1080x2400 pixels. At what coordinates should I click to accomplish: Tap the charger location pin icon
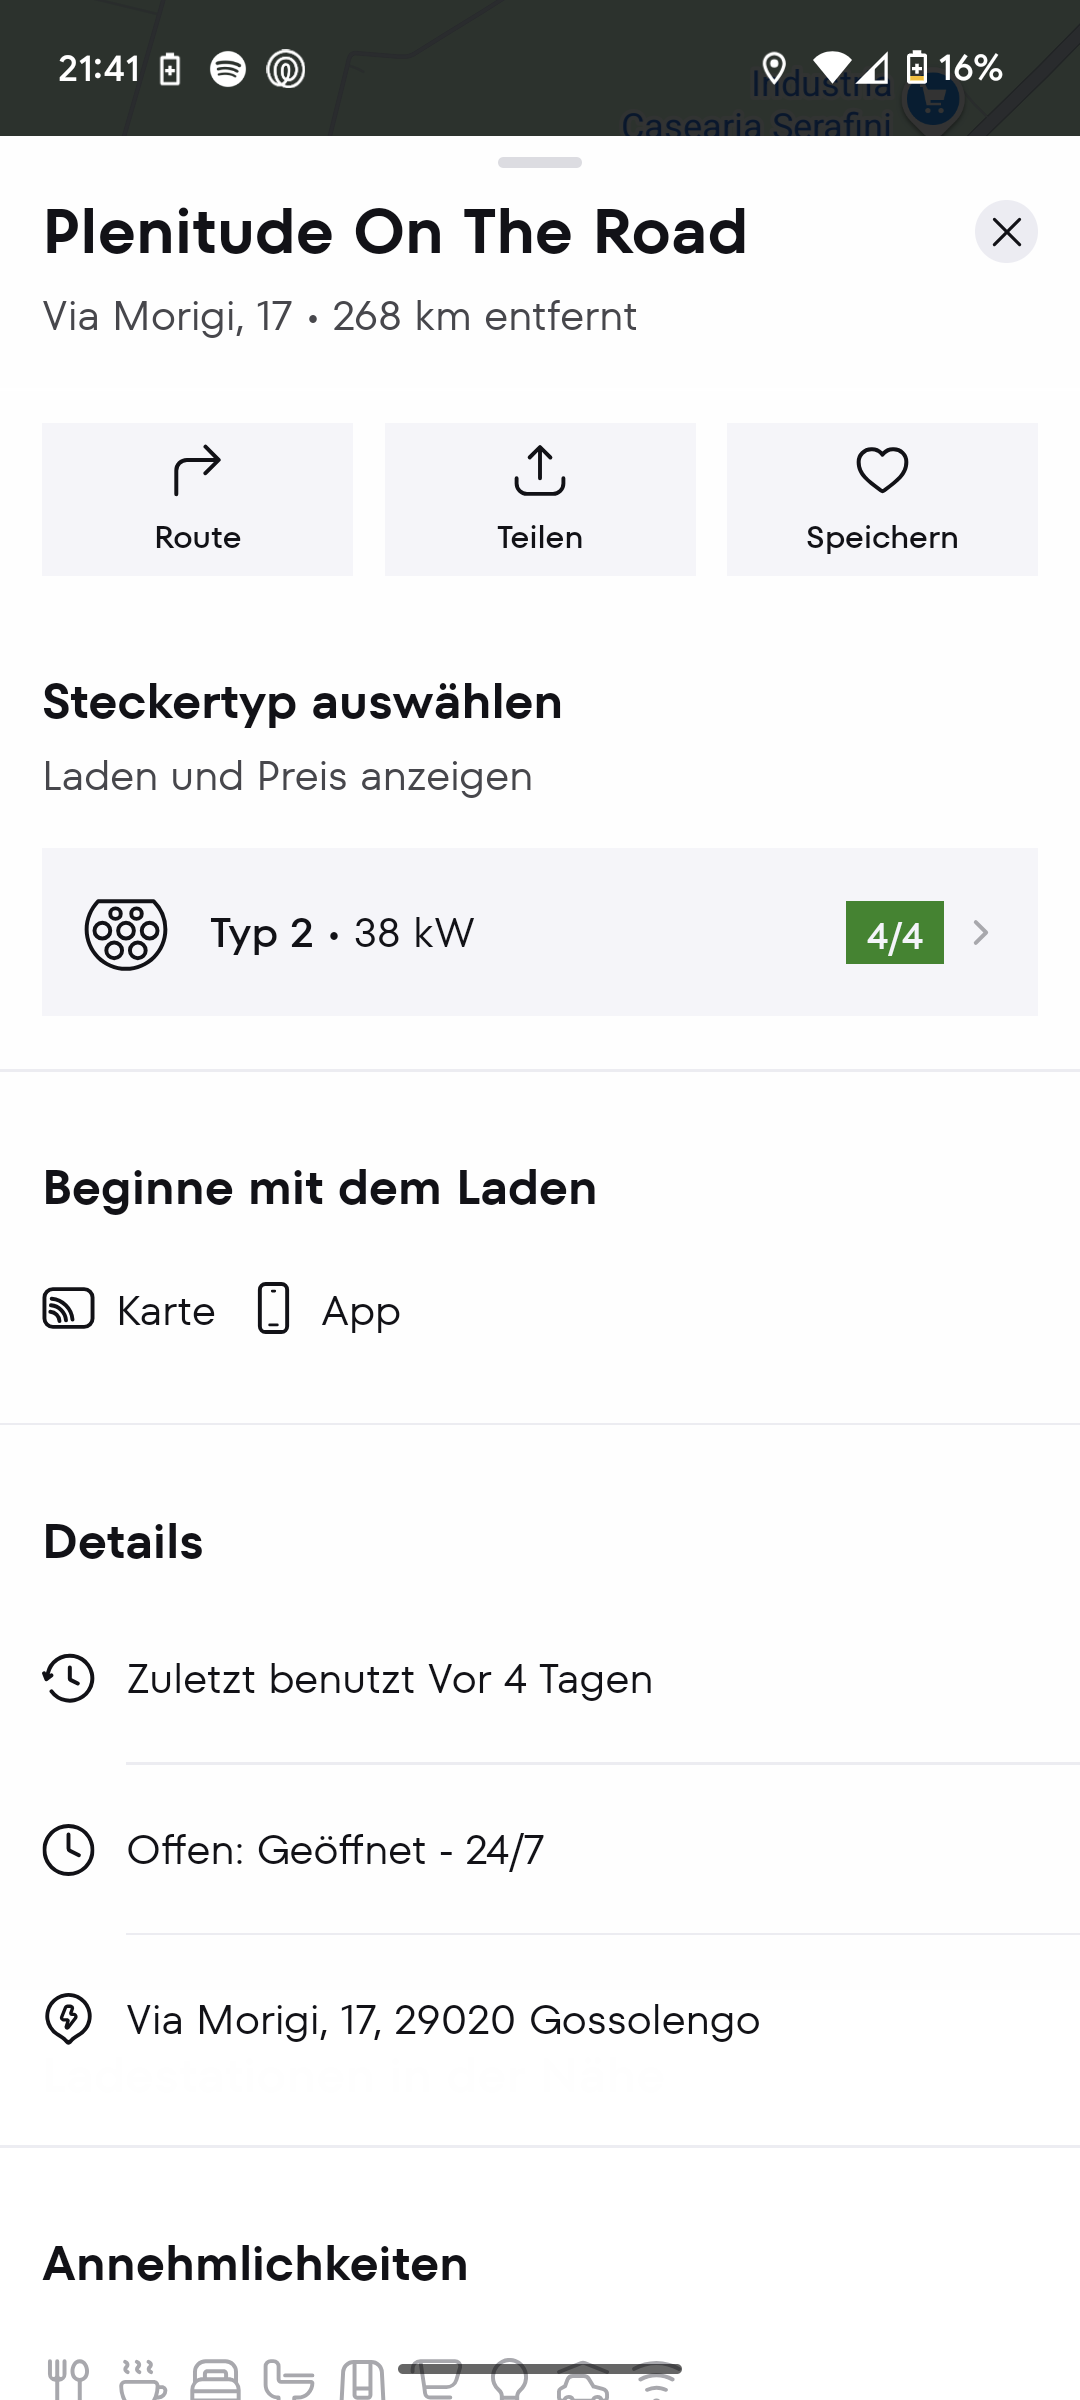click(68, 2019)
